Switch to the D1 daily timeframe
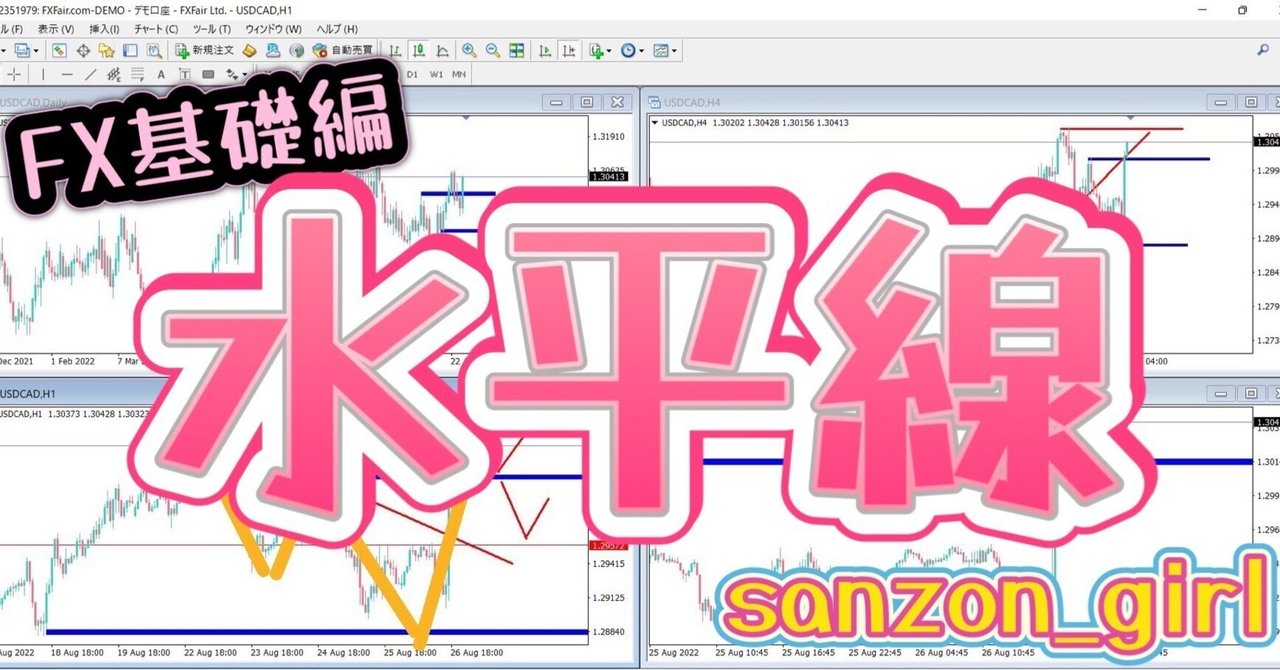The image size is (1280, 670). (411, 74)
